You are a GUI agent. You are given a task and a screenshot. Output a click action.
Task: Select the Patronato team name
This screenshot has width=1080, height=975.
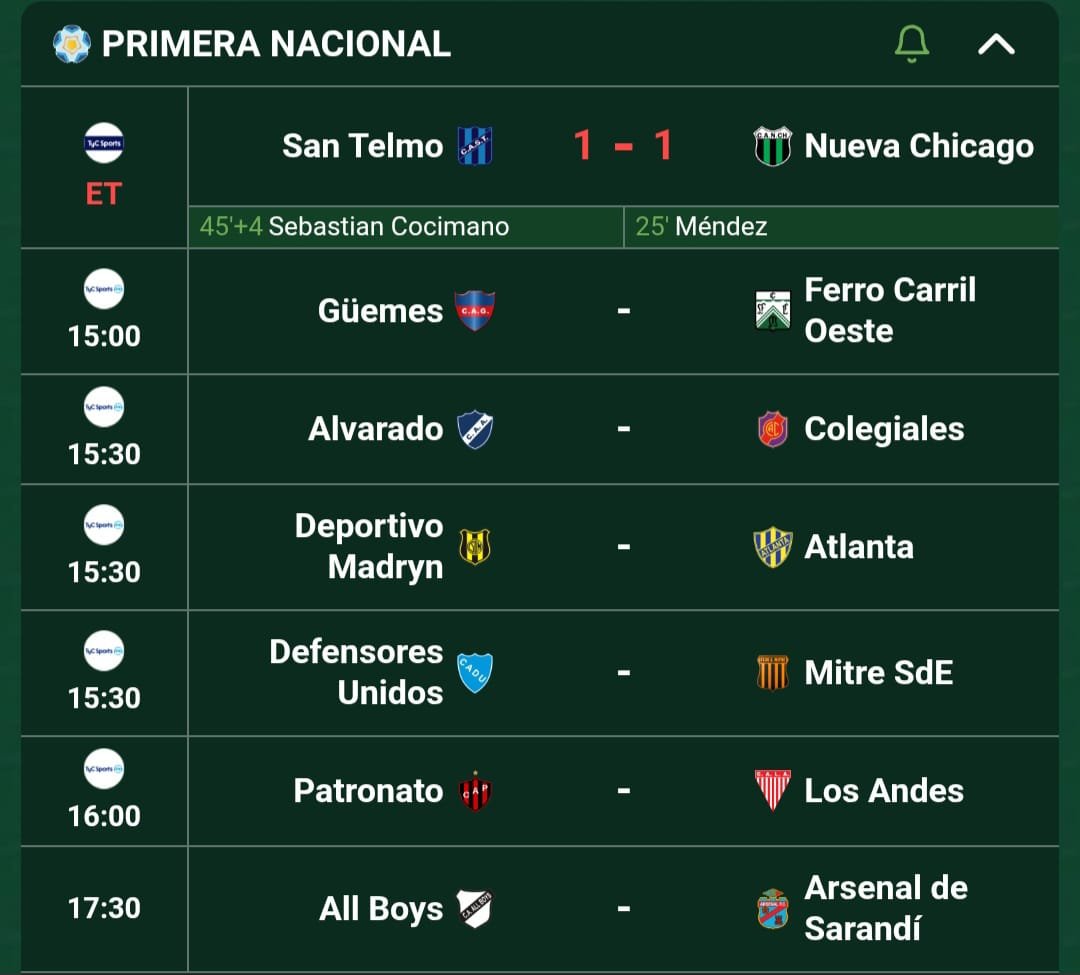pos(368,790)
